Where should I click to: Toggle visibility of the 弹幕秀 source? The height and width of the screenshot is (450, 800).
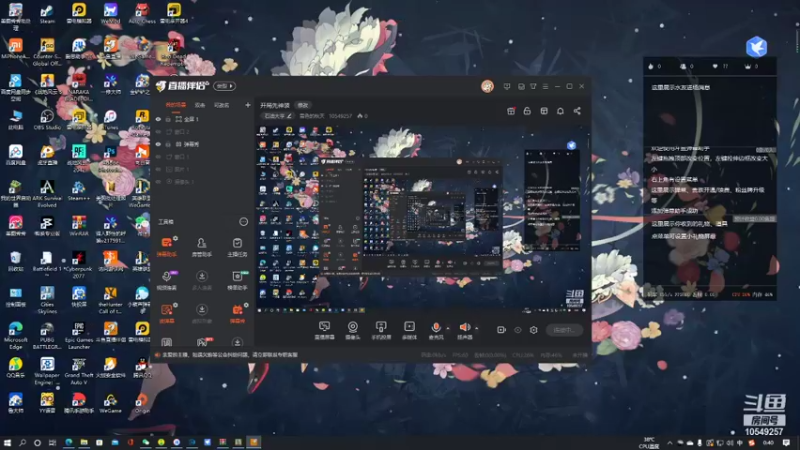click(158, 144)
